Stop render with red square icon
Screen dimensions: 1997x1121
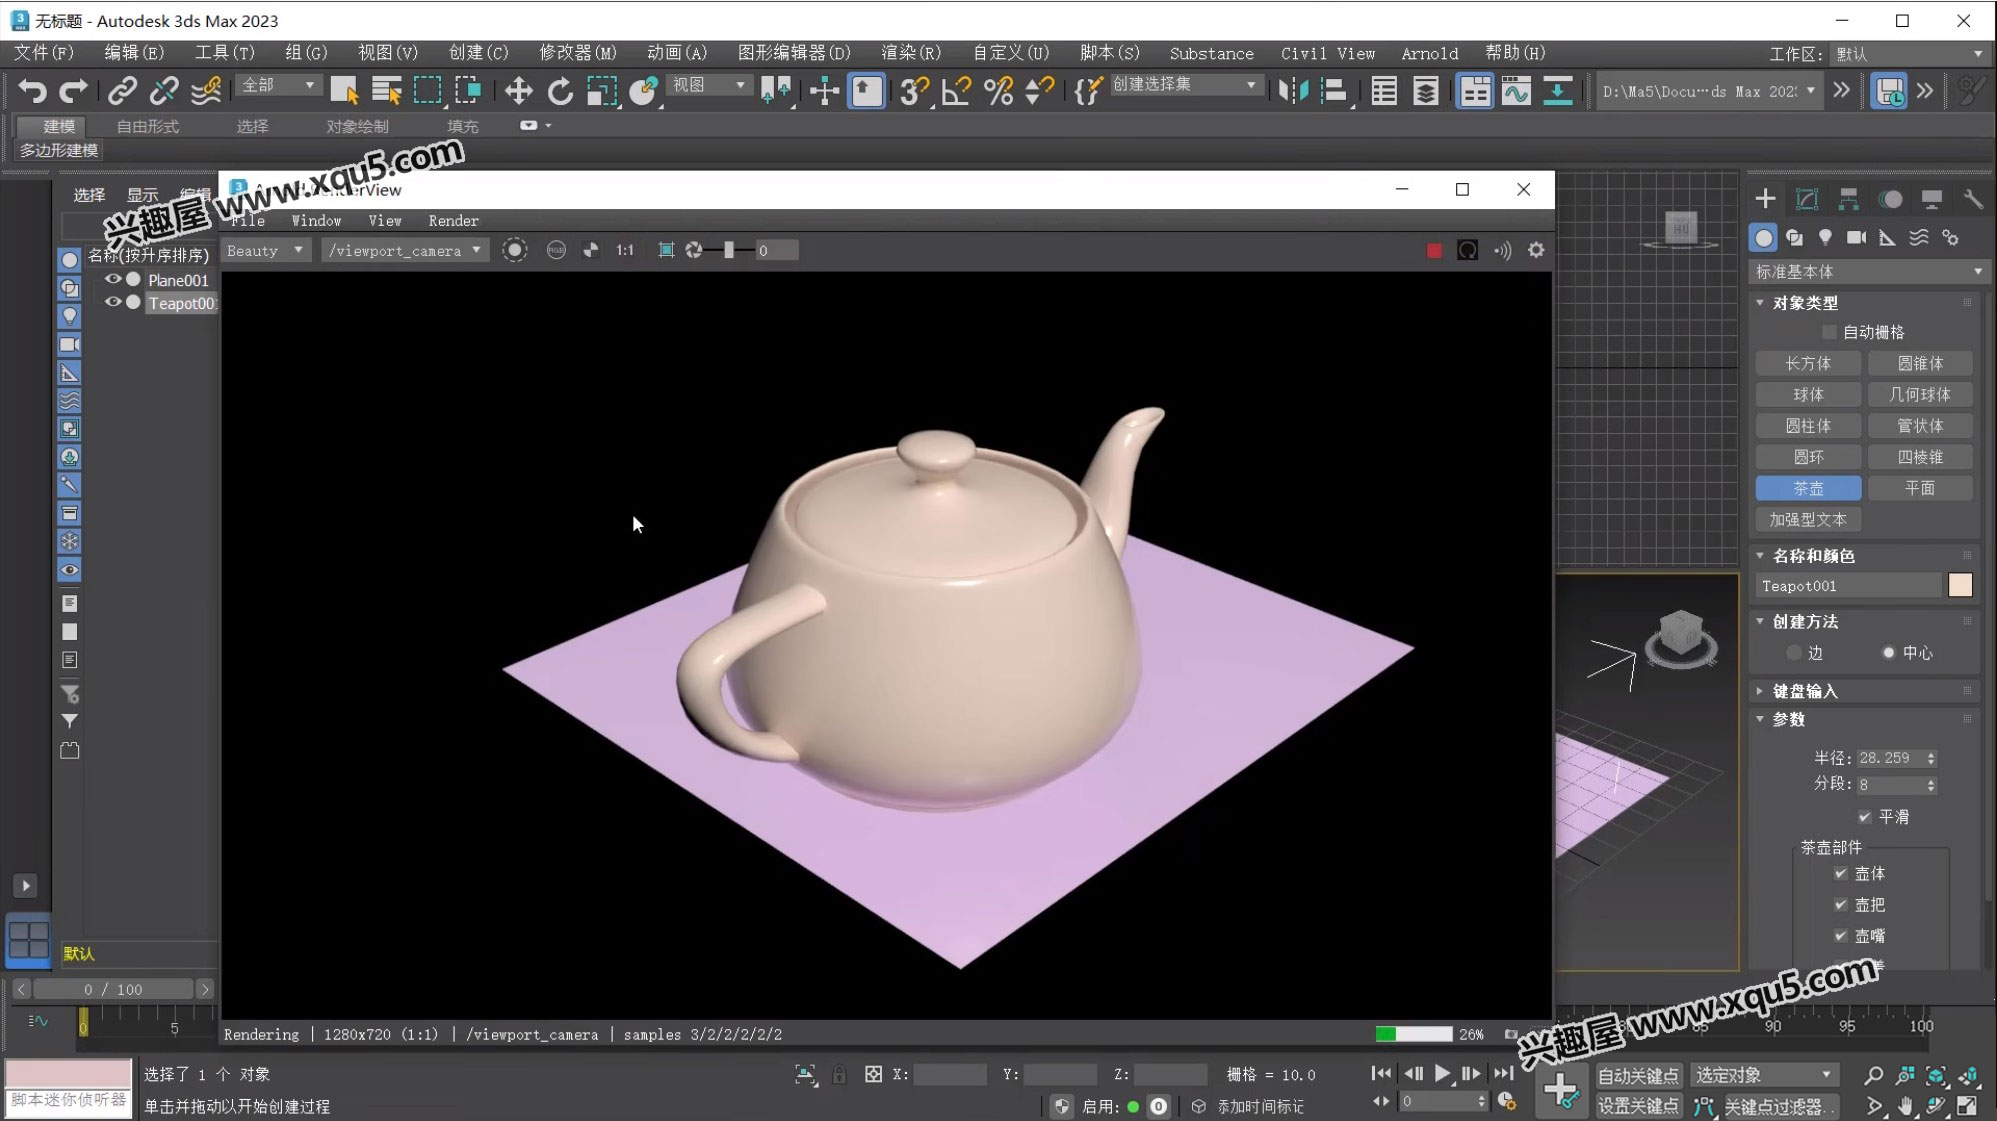point(1434,250)
